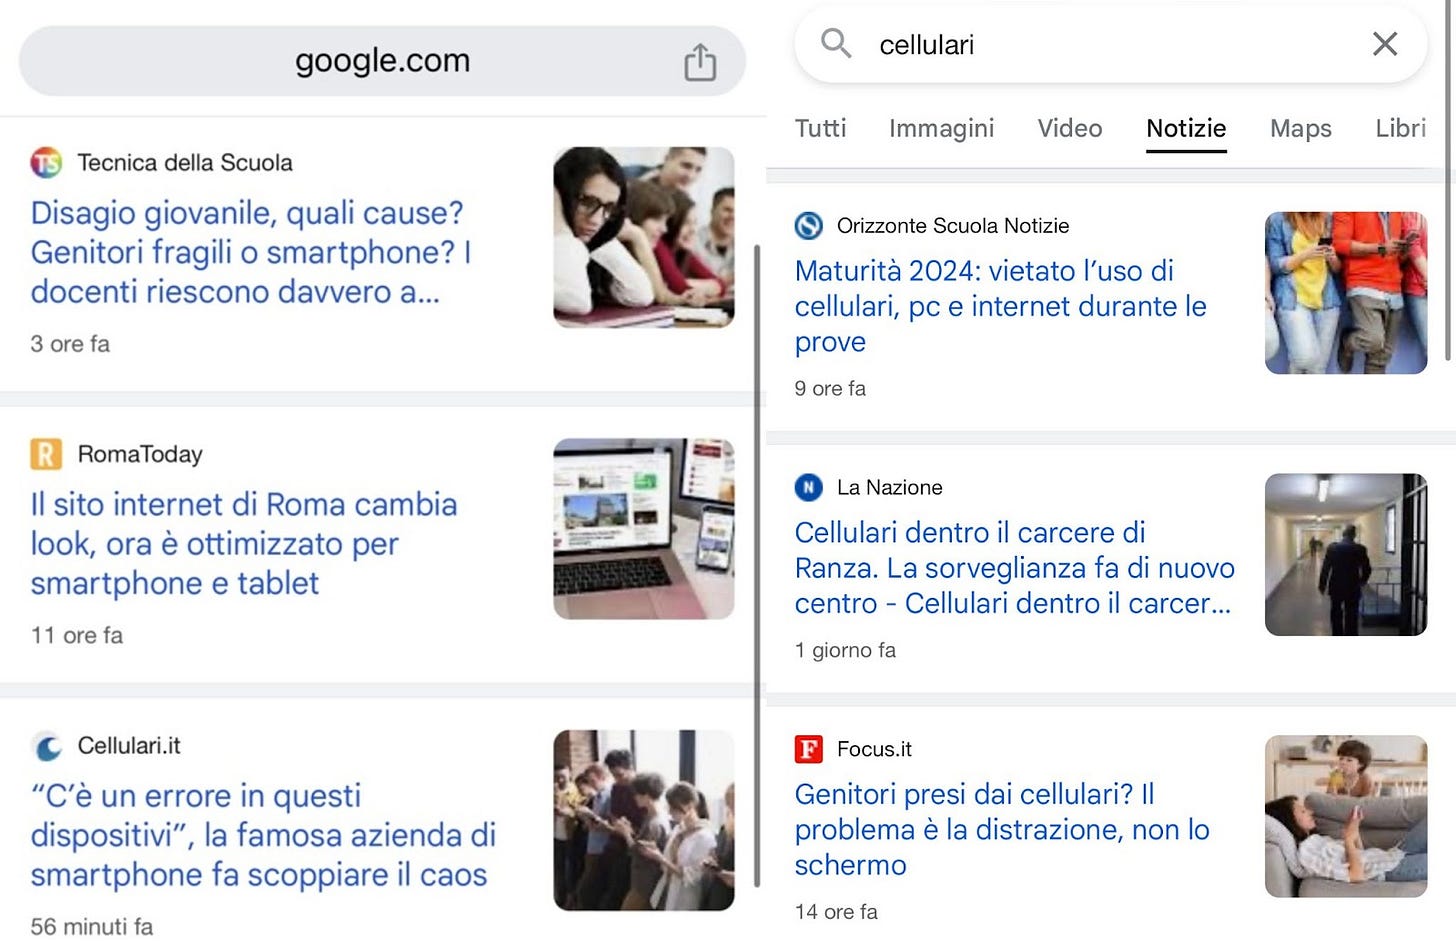1456x942 pixels.
Task: Click the 3 ore fa timestamp
Action: tap(70, 344)
